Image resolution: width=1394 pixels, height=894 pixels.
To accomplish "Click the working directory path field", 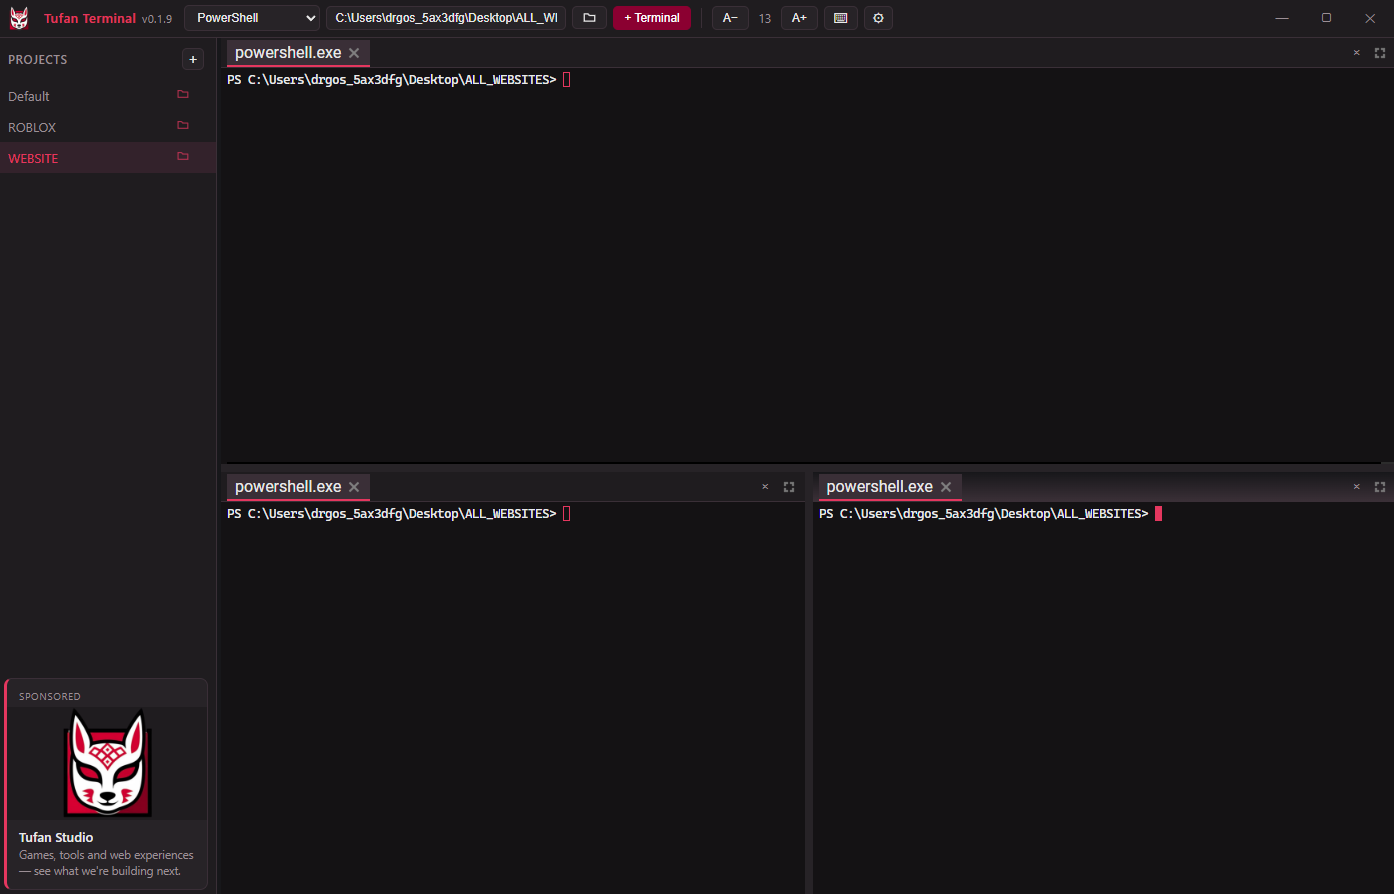I will tap(446, 18).
